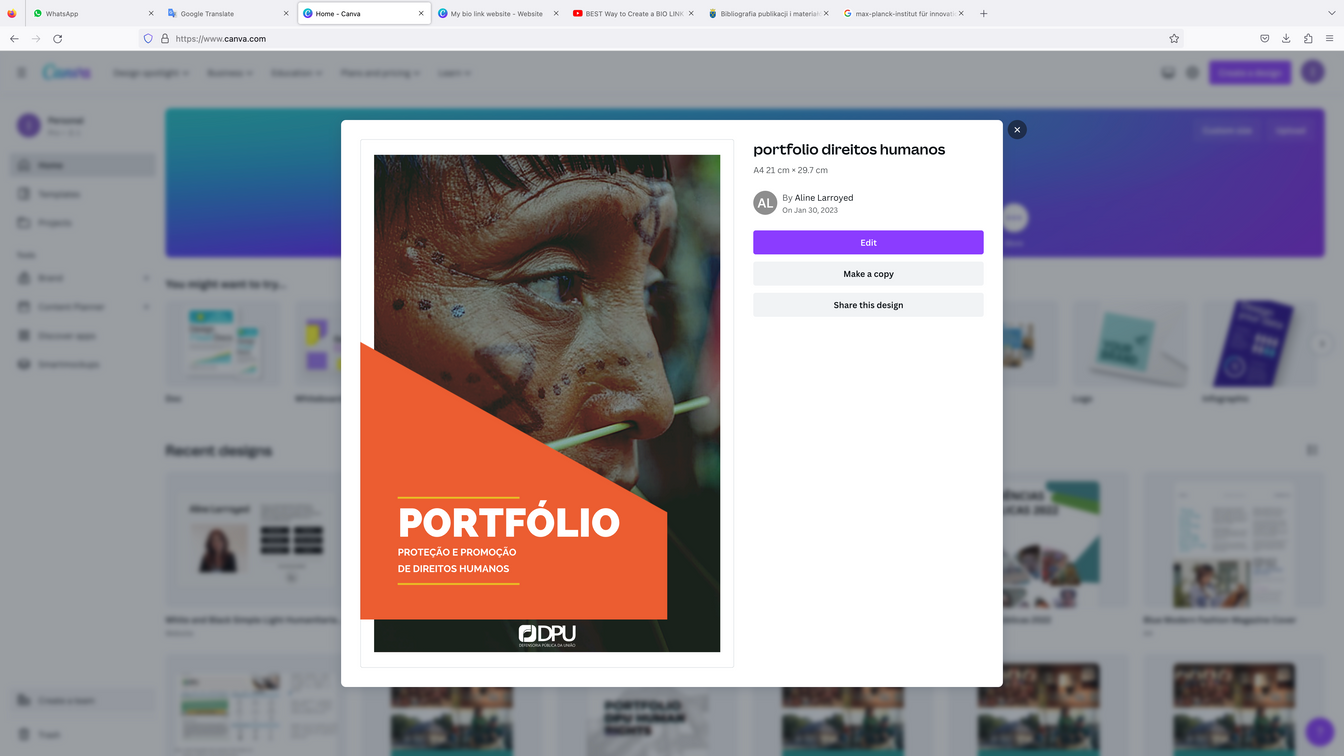Click Share this design button
This screenshot has height=756, width=1344.
[x=868, y=305]
